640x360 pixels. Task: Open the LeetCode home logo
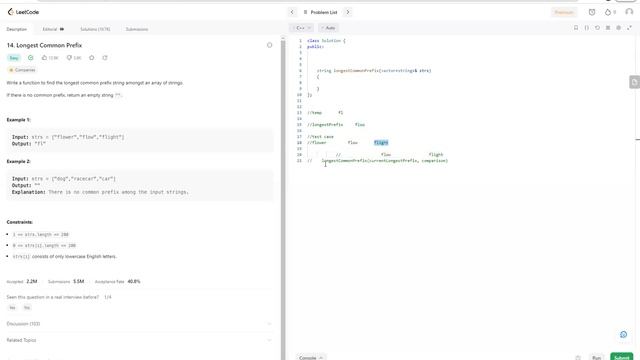(23, 12)
